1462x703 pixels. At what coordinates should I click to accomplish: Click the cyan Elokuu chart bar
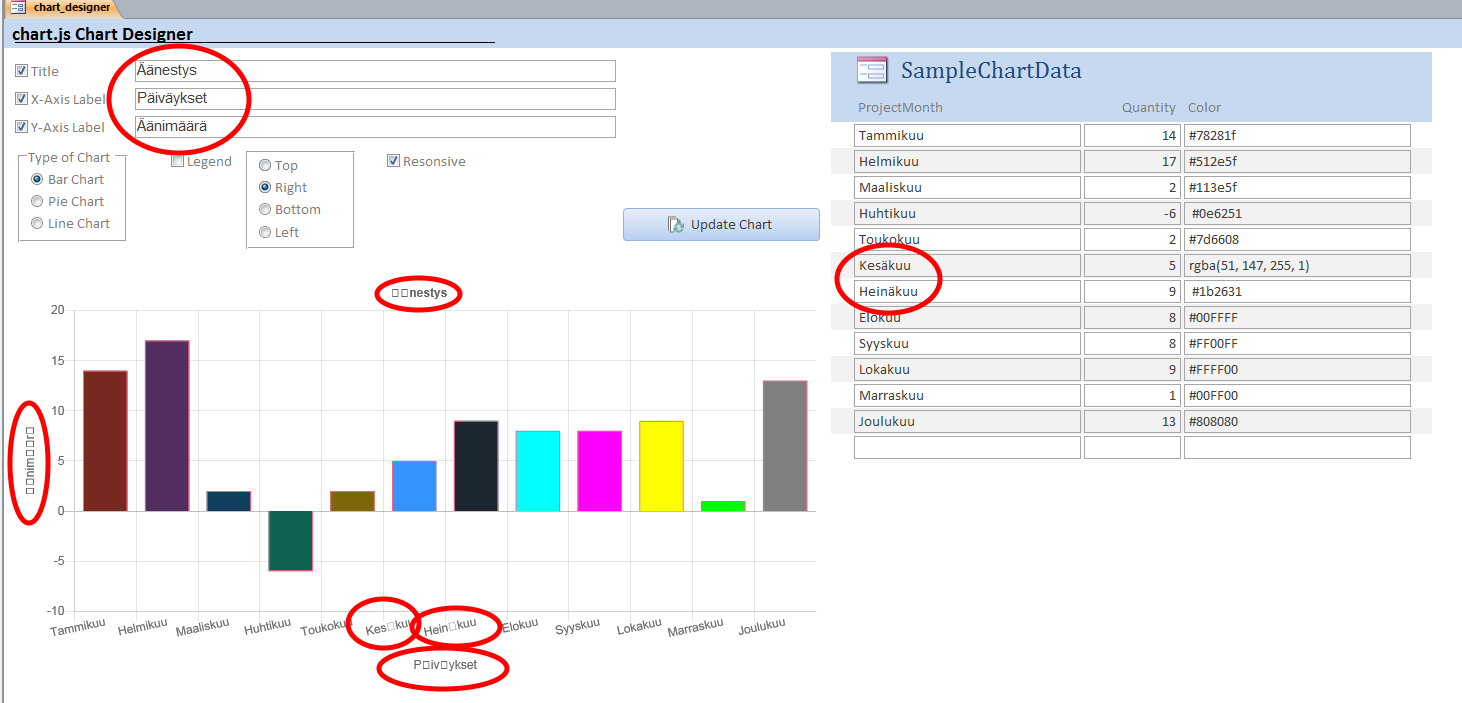tap(538, 471)
